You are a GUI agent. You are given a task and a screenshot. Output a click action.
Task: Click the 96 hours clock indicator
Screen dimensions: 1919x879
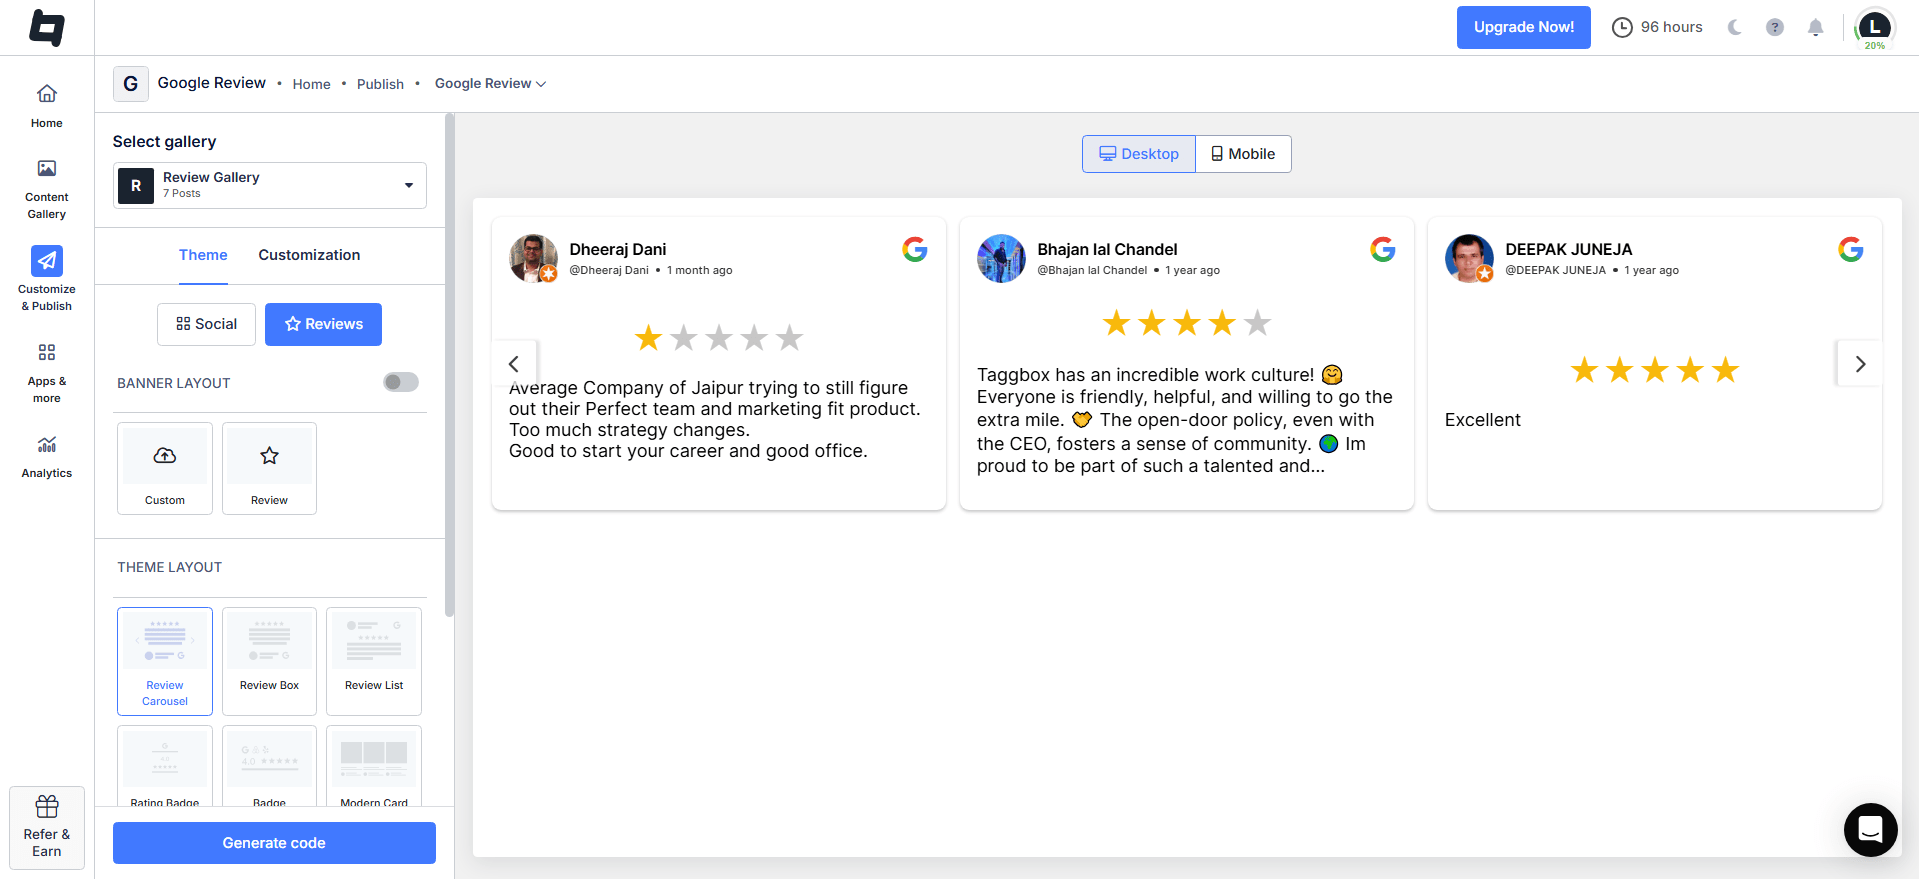[1657, 27]
